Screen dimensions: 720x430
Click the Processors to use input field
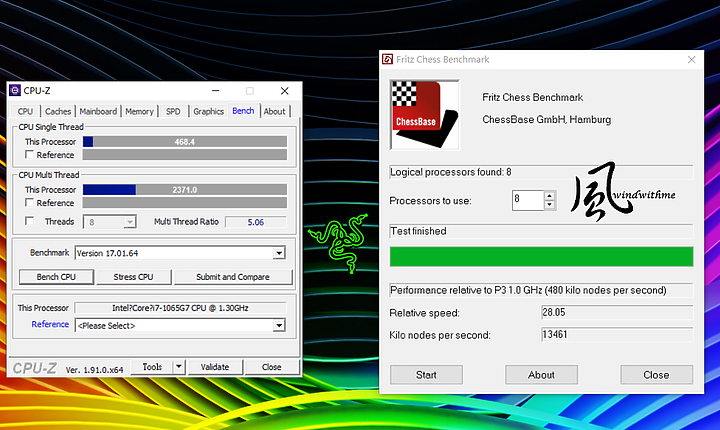click(528, 200)
